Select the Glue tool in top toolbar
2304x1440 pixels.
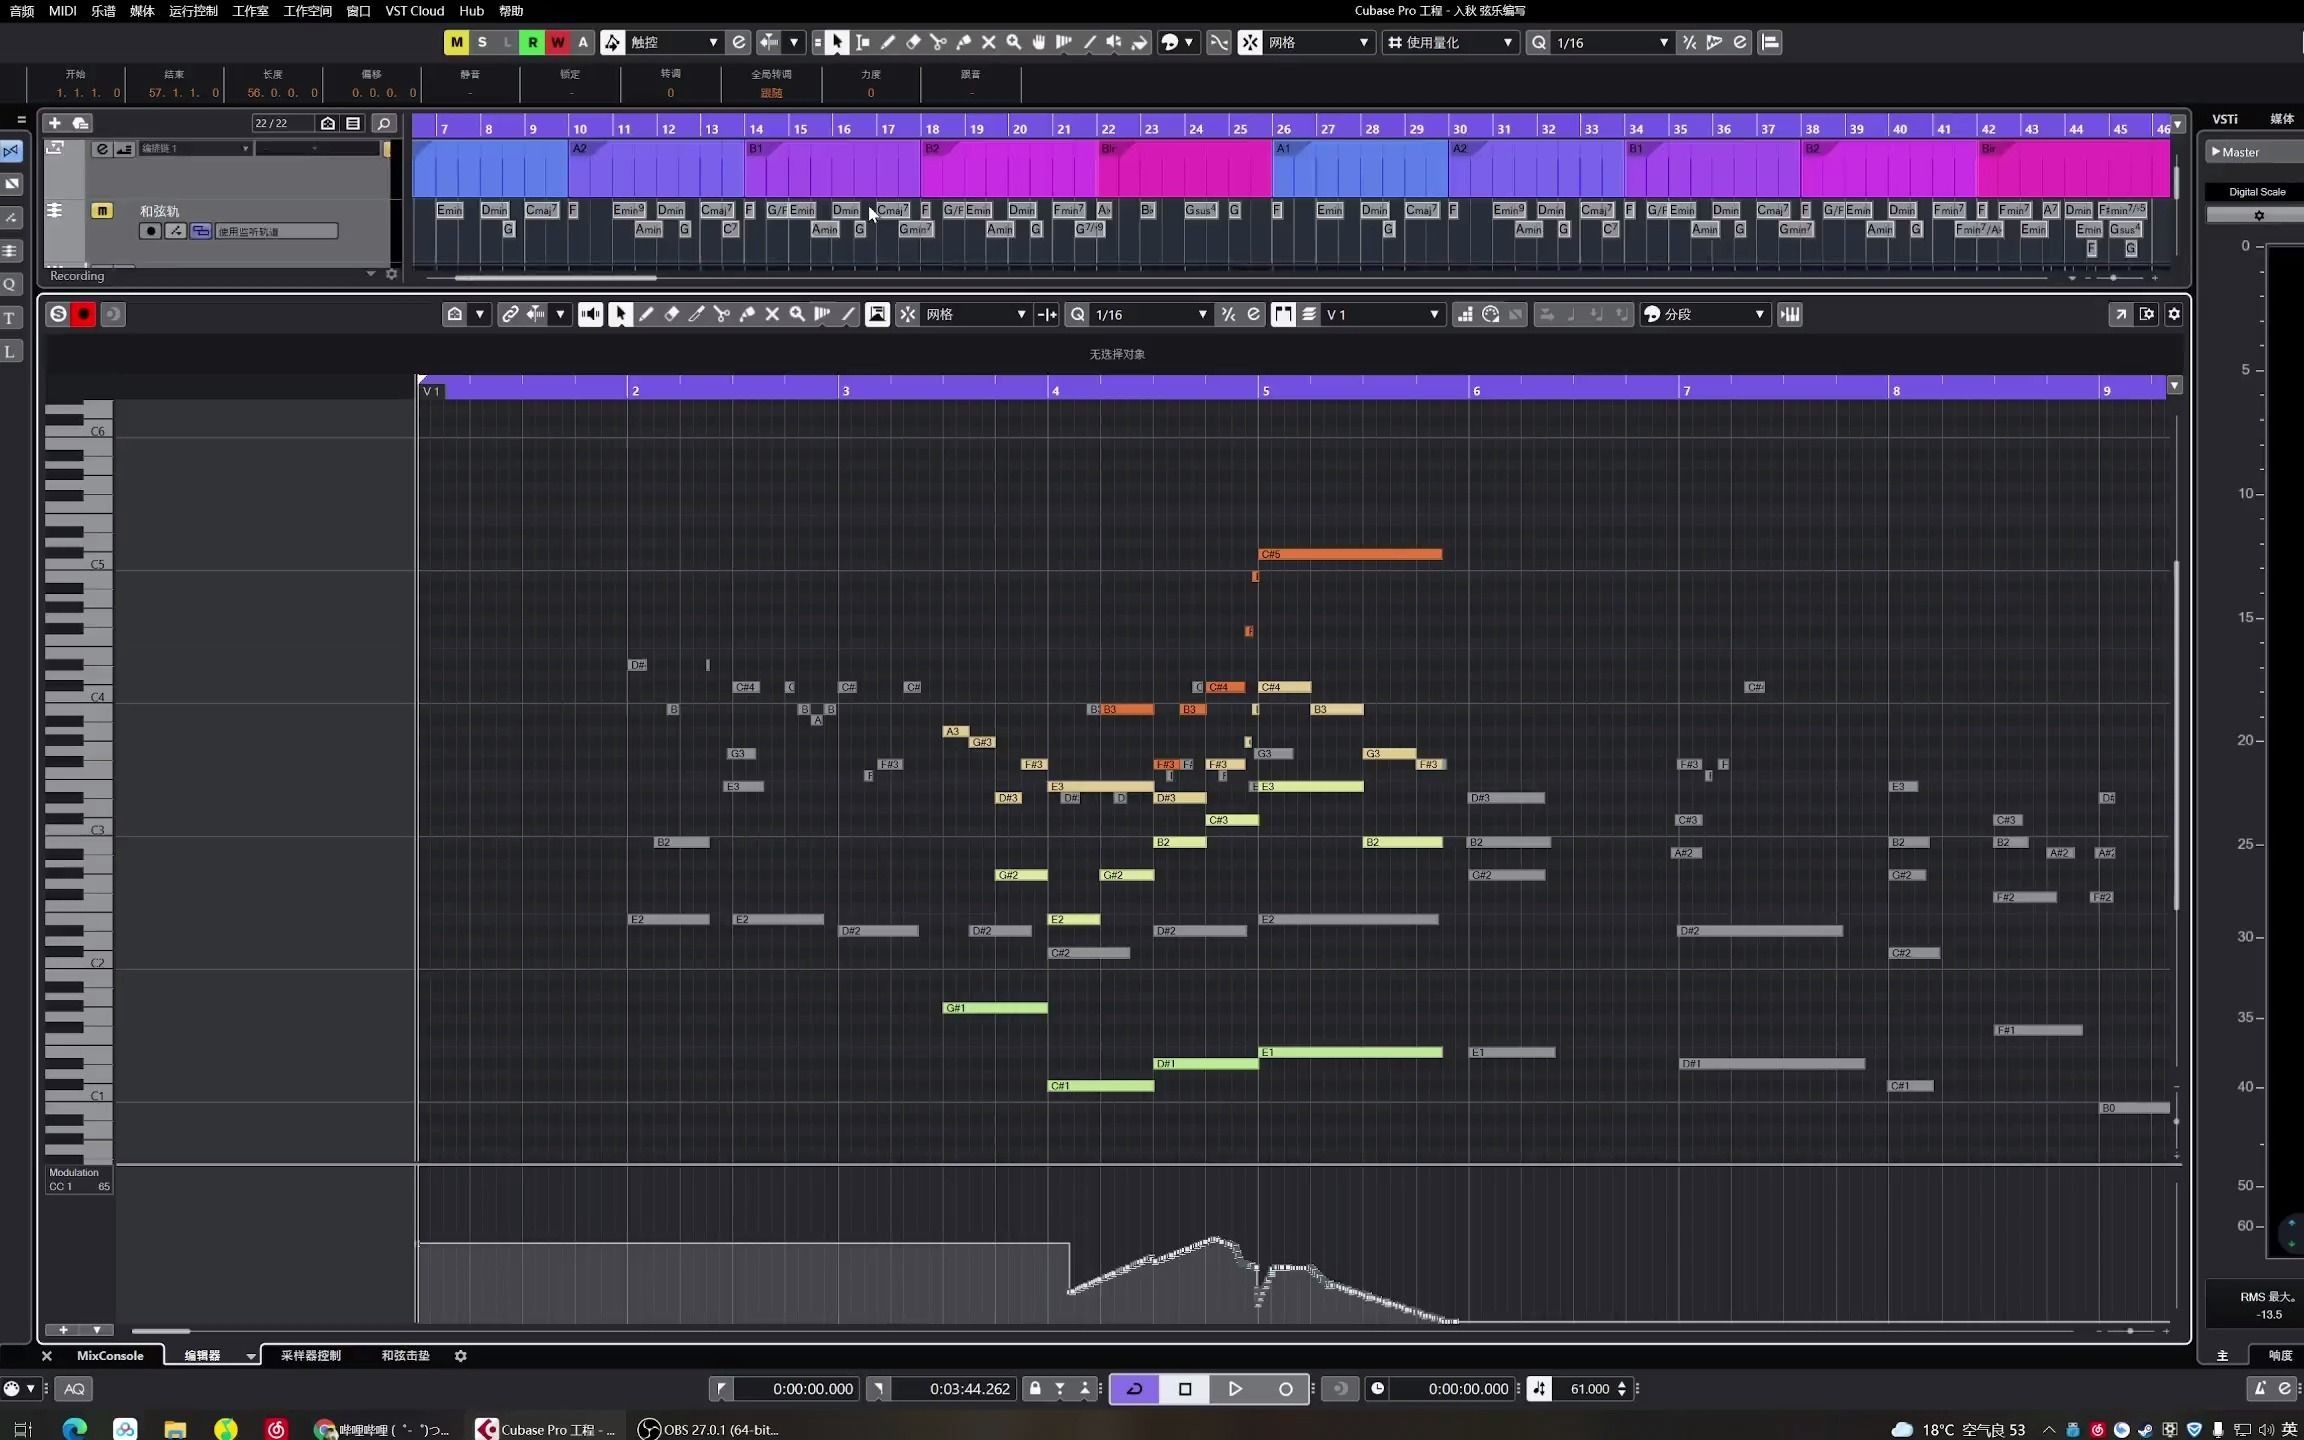[963, 42]
